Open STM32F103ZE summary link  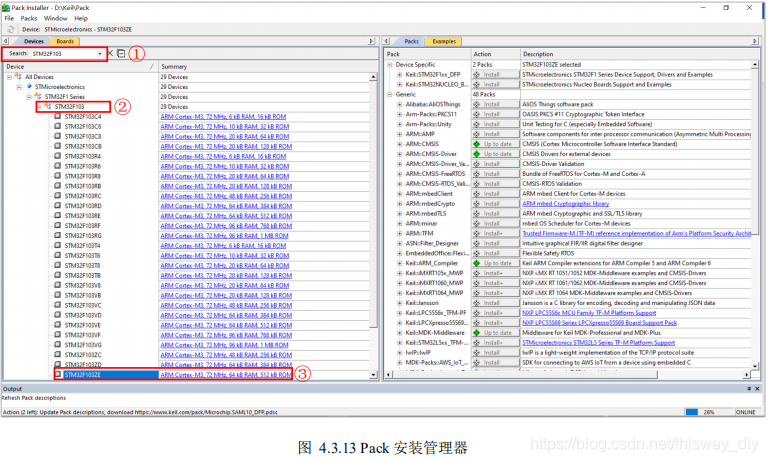226,374
